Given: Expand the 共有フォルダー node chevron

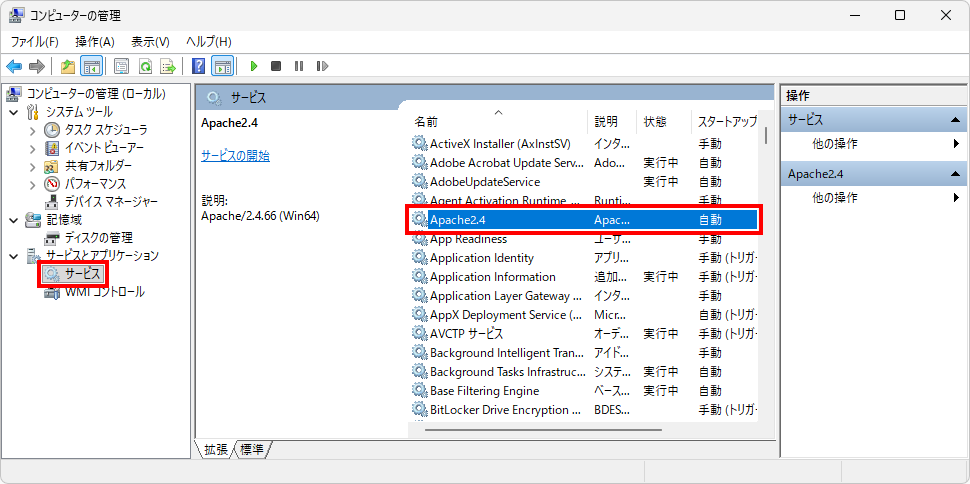Looking at the screenshot, I should [33, 166].
